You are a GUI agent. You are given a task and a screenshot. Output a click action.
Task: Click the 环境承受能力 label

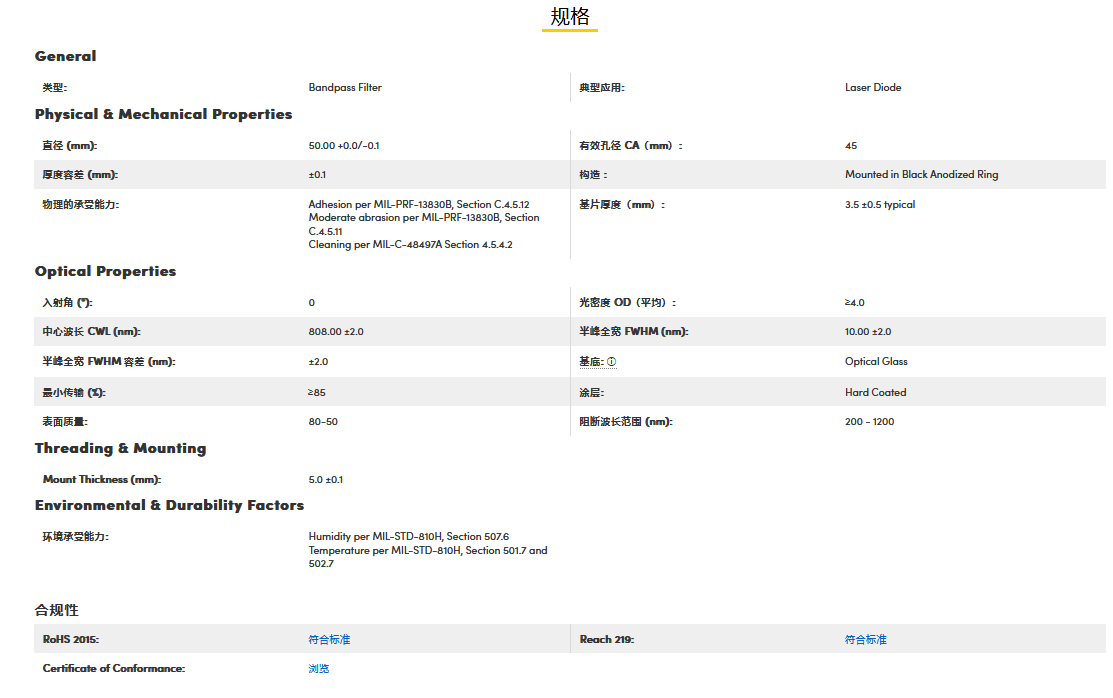(75, 537)
